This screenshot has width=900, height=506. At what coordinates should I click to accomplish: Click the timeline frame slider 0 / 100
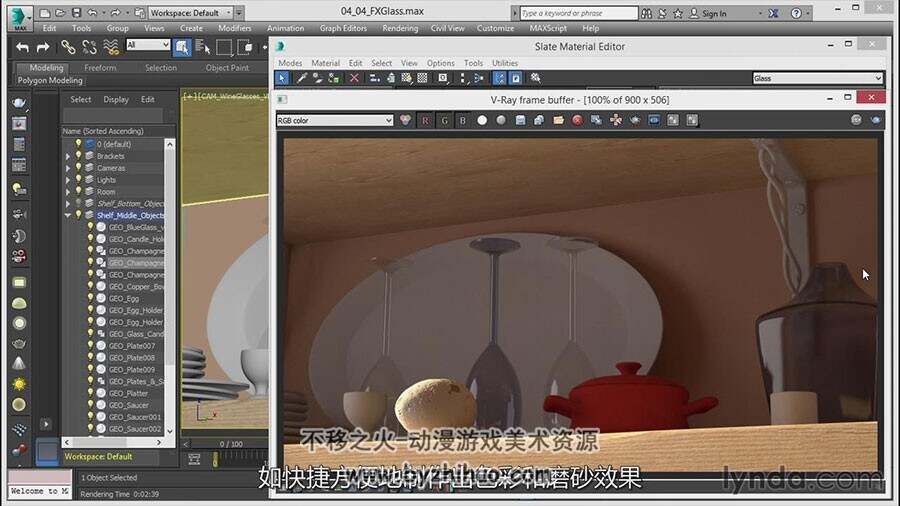pyautogui.click(x=231, y=444)
